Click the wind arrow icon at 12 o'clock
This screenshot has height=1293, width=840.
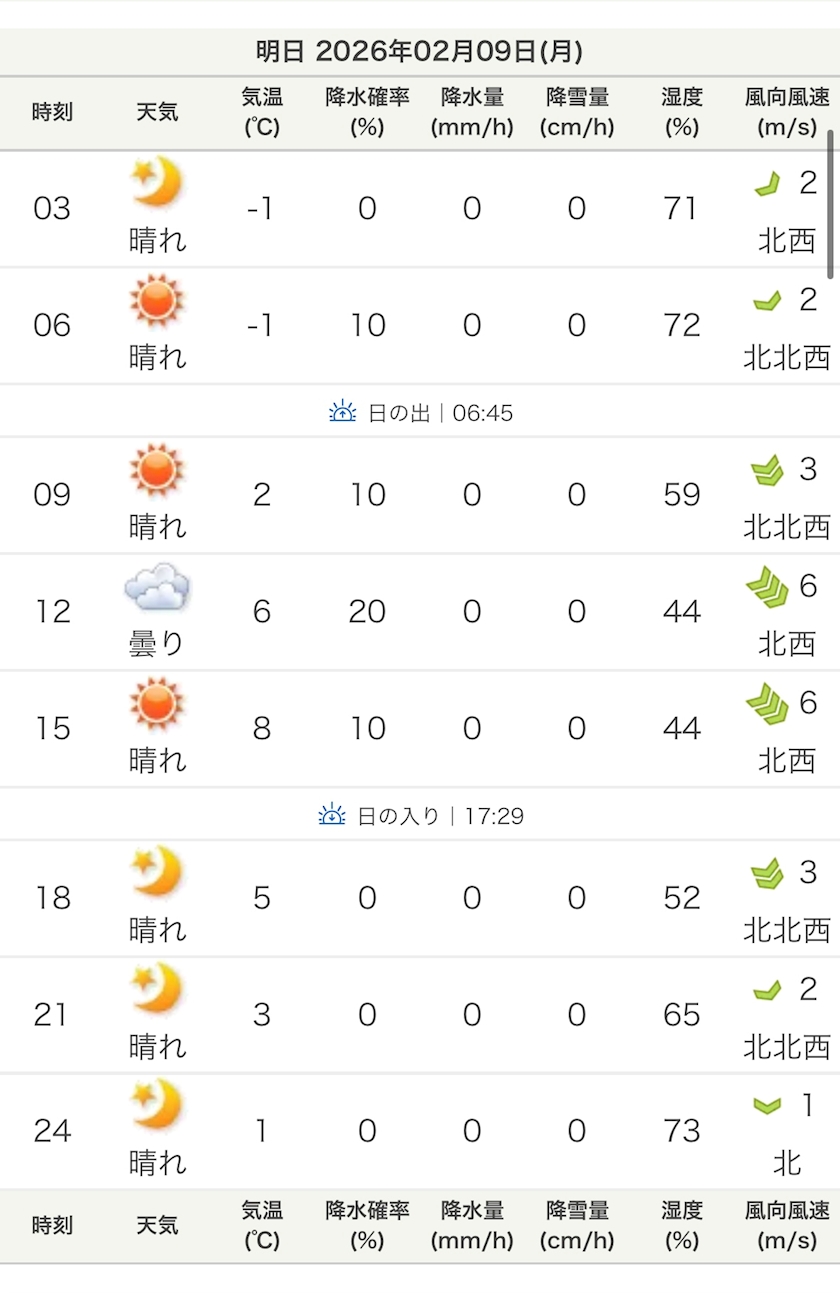click(767, 587)
